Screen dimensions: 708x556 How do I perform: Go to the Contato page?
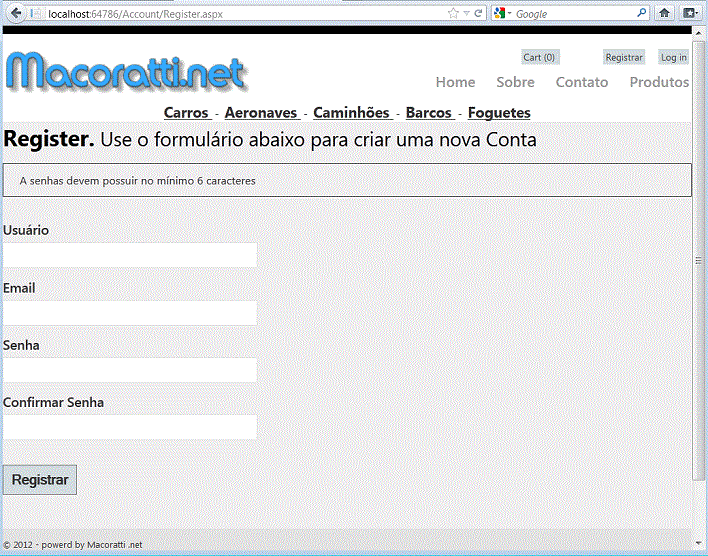[581, 82]
